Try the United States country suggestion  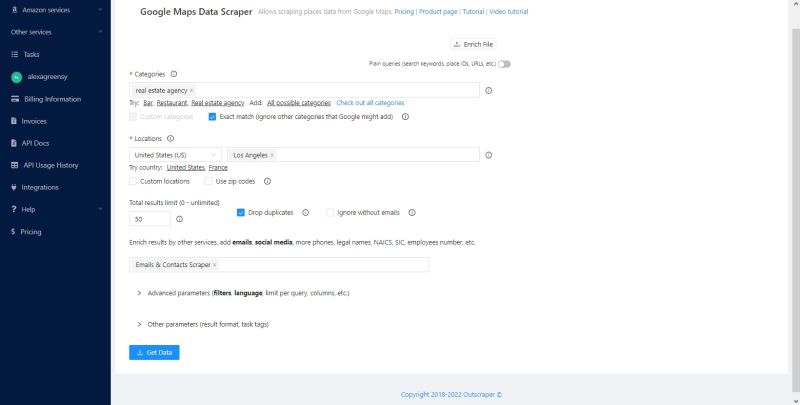click(186, 168)
